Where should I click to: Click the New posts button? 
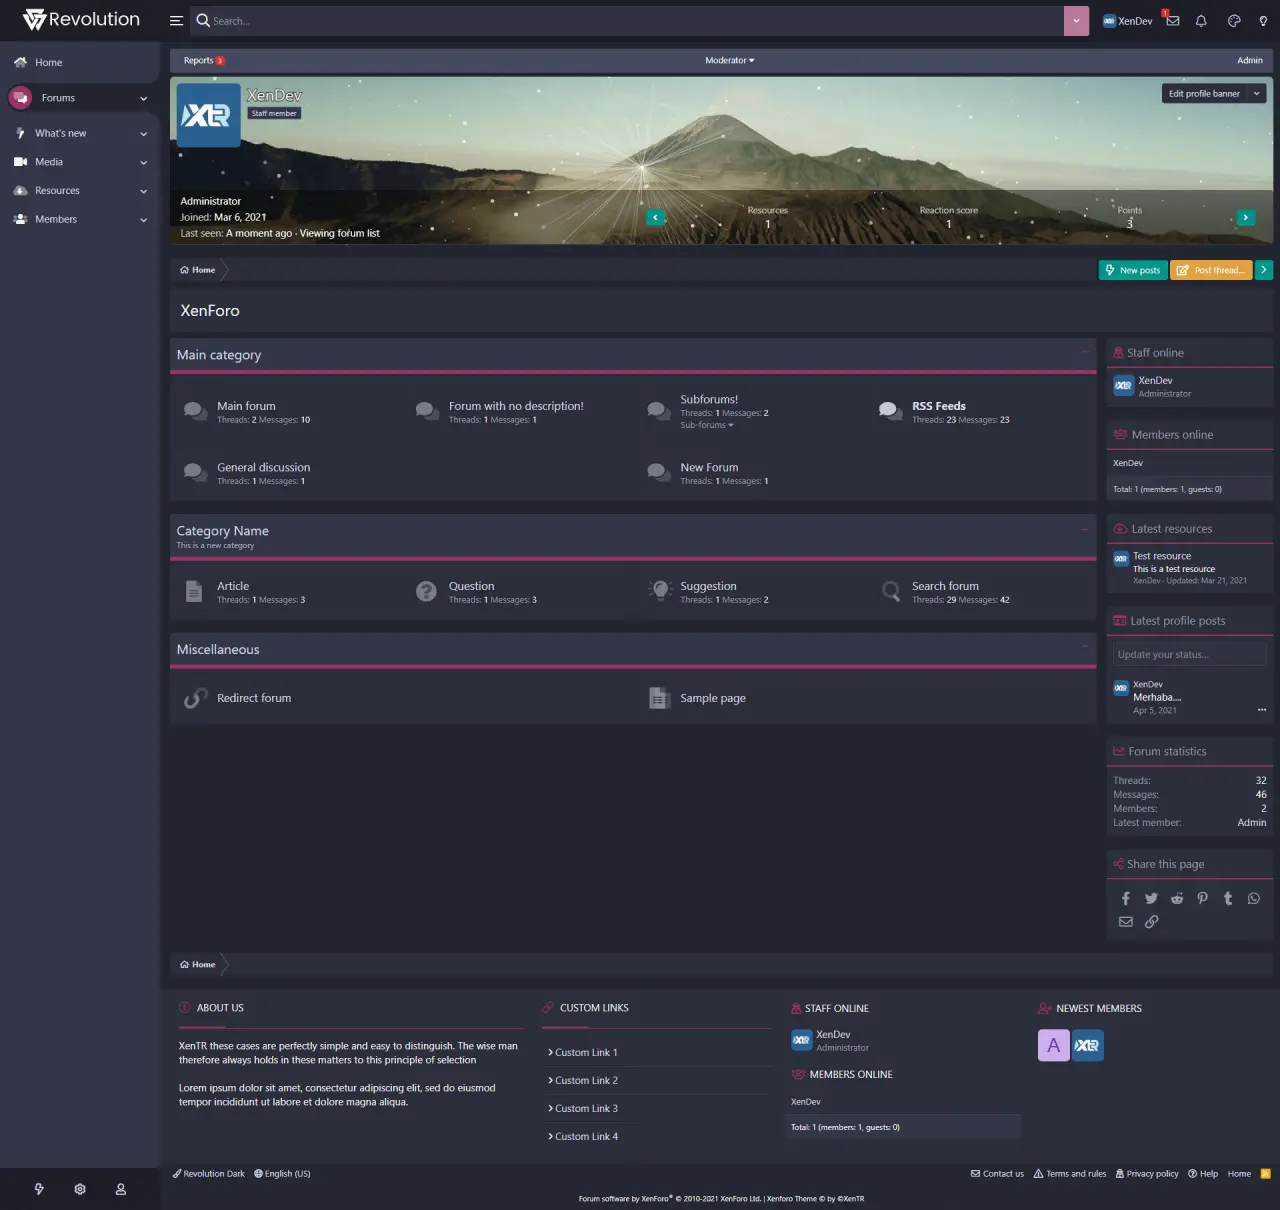1133,270
